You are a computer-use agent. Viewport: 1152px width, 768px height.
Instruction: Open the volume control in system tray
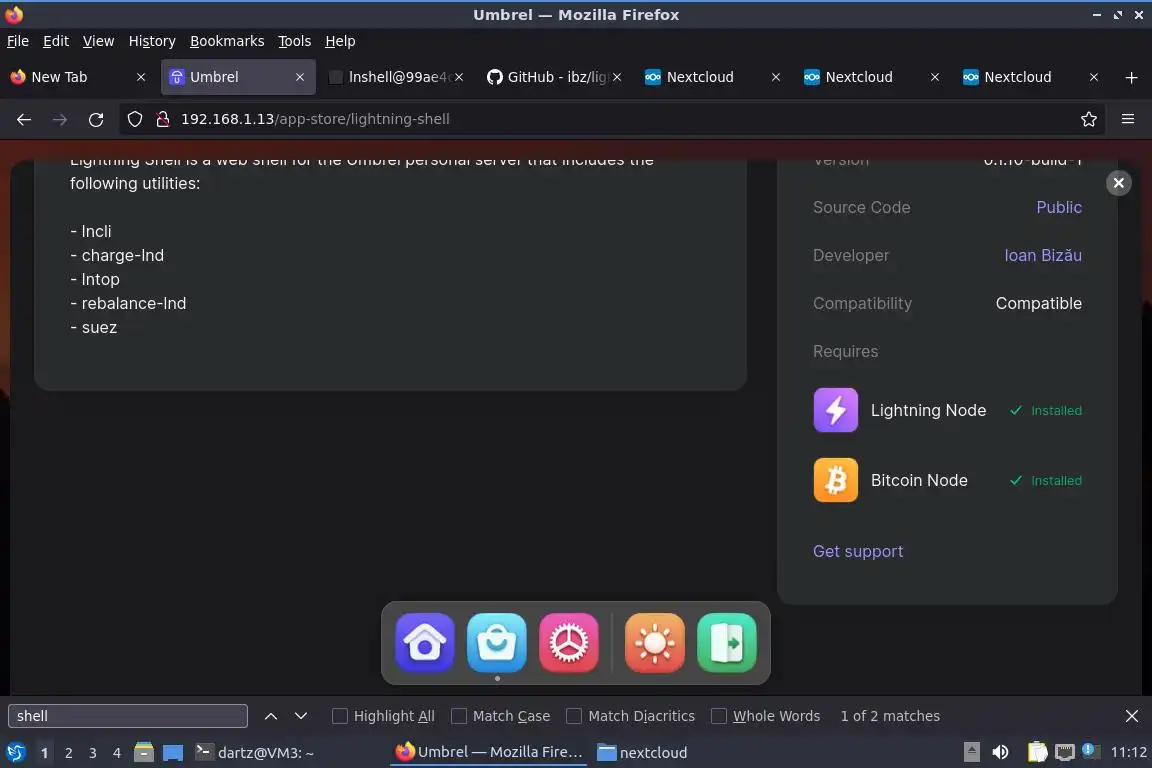click(1000, 752)
